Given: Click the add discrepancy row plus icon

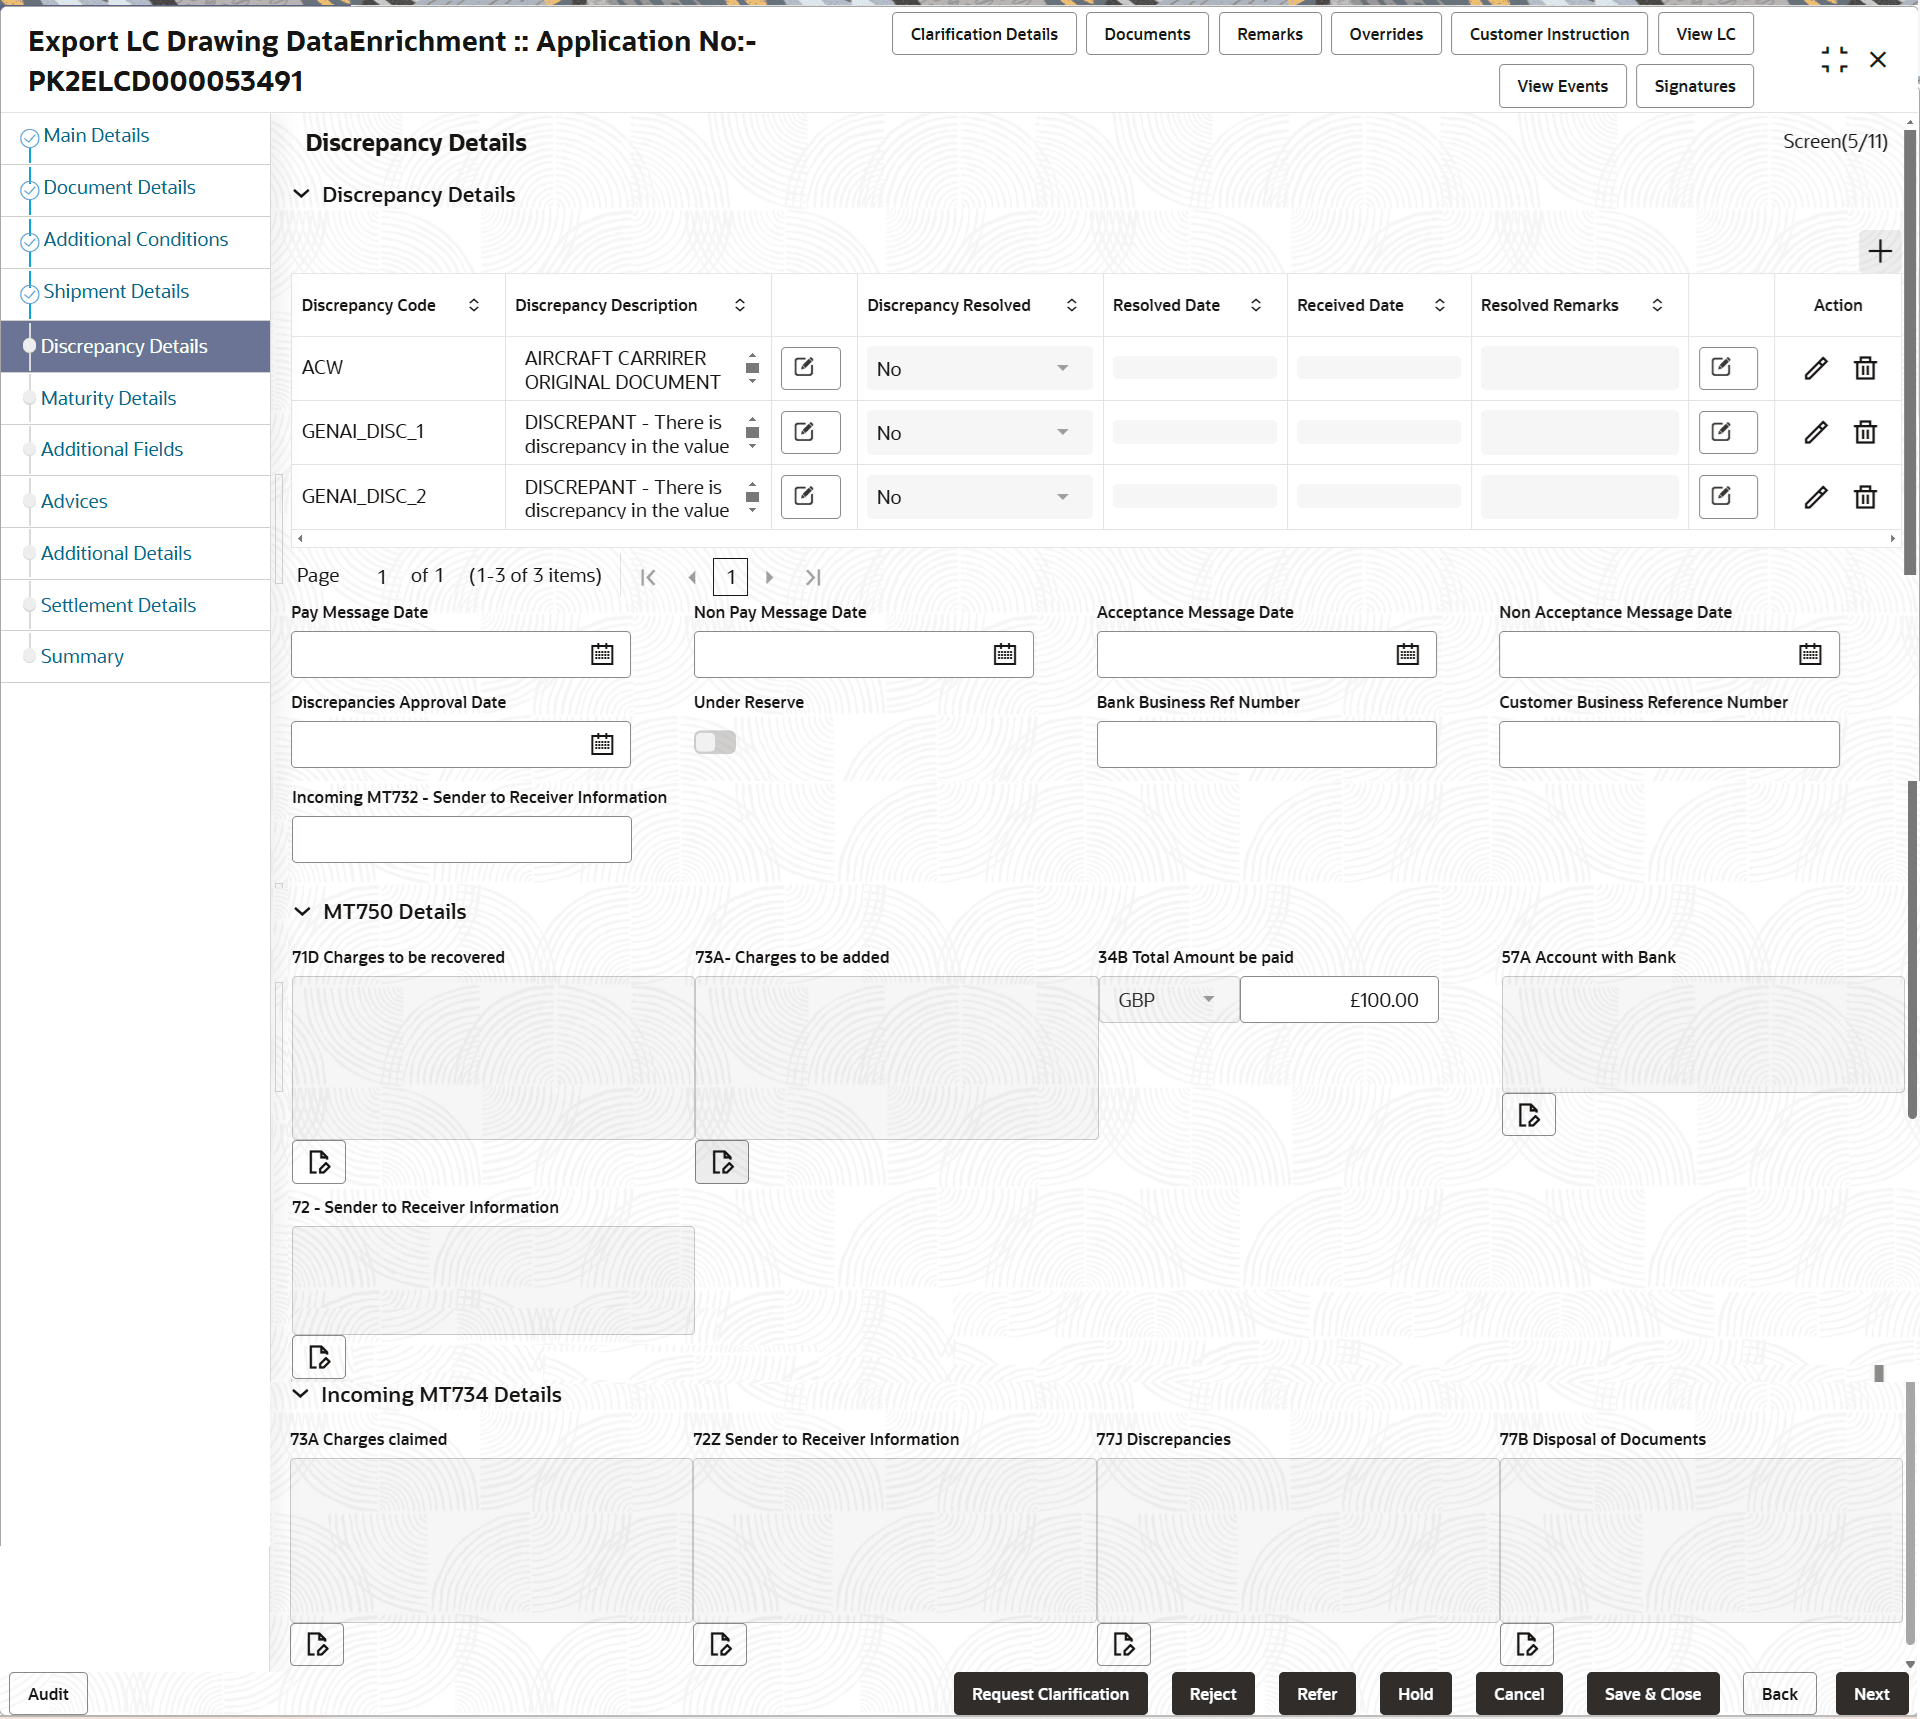Looking at the screenshot, I should pos(1879,251).
